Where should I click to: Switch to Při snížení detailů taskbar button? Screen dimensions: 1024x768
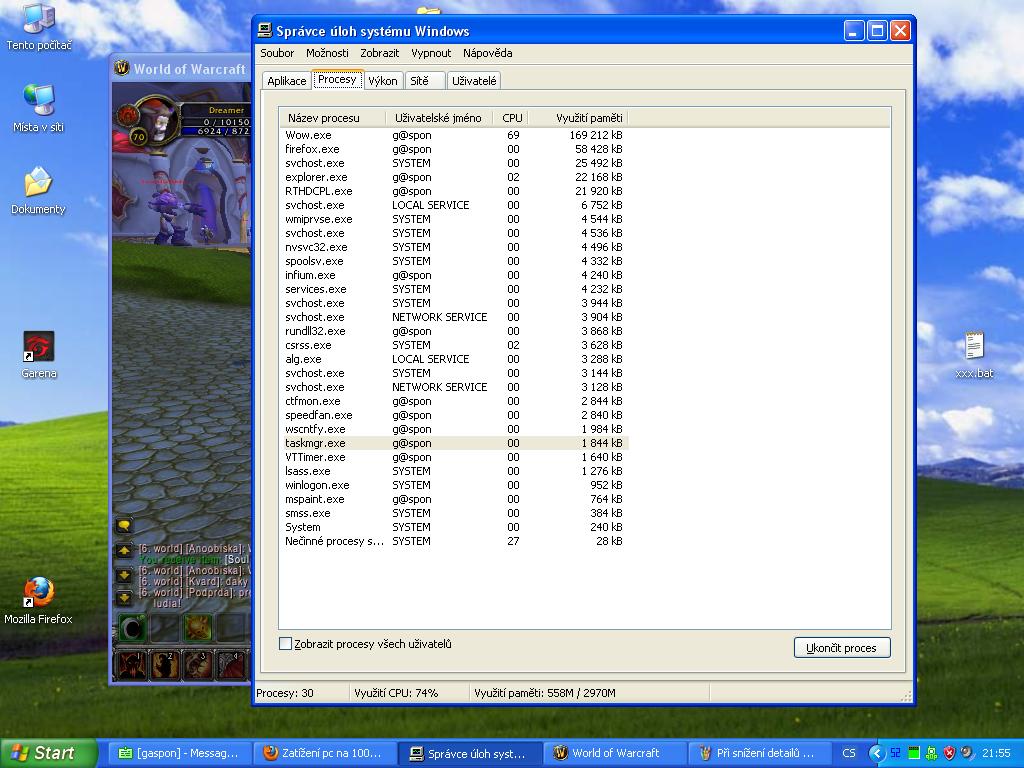759,753
